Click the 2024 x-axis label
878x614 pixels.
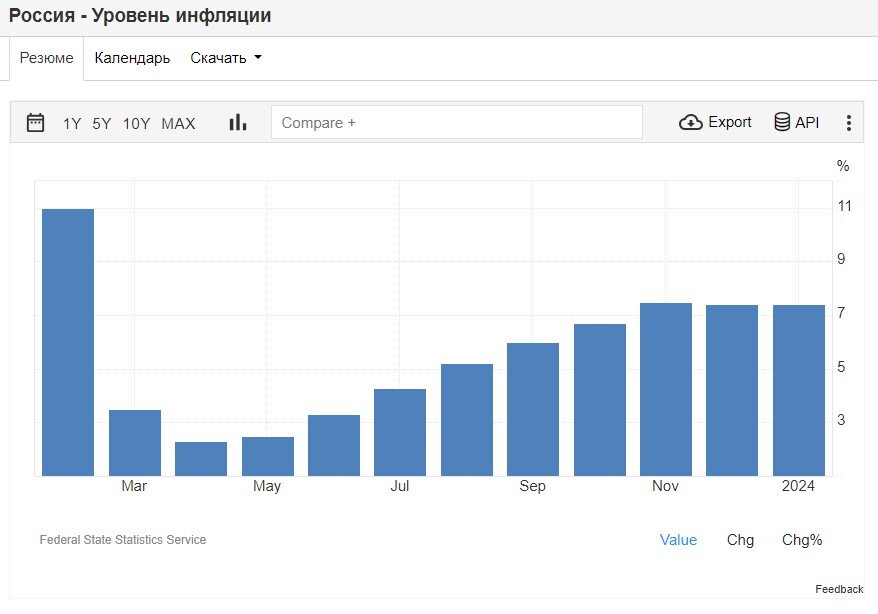click(x=798, y=486)
